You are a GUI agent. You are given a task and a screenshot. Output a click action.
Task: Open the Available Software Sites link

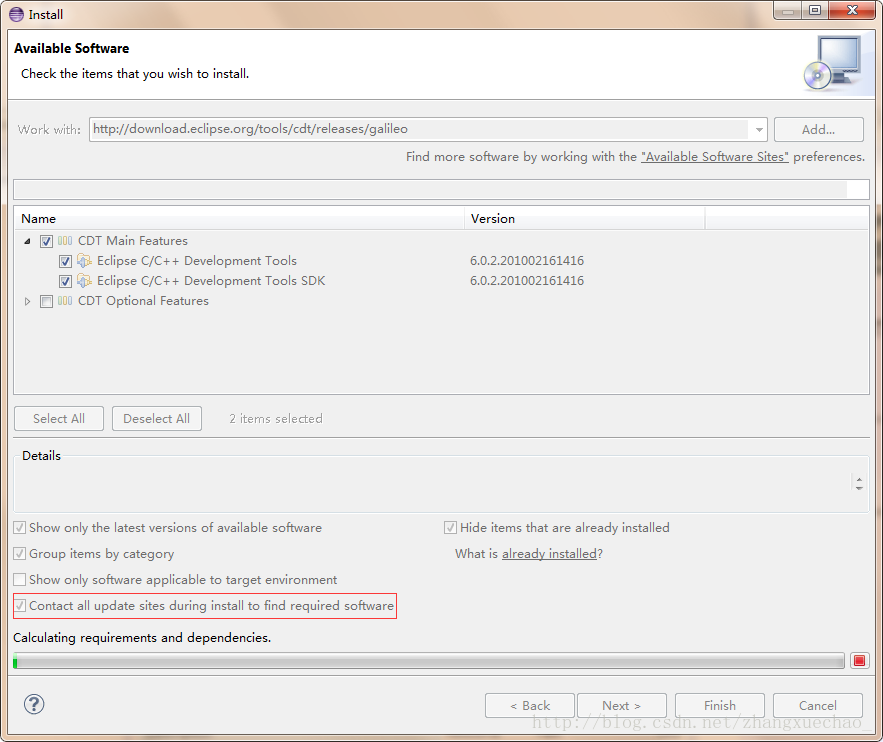click(715, 157)
